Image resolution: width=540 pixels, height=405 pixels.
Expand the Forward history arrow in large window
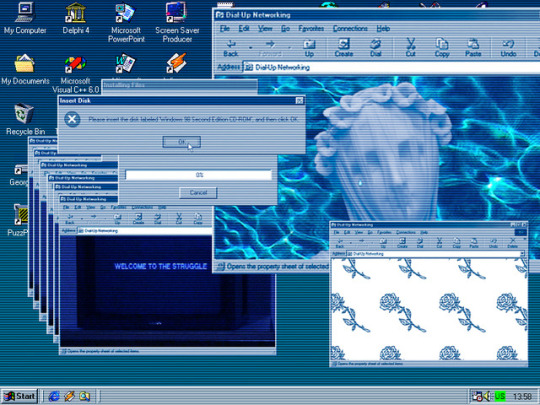tap(289, 48)
